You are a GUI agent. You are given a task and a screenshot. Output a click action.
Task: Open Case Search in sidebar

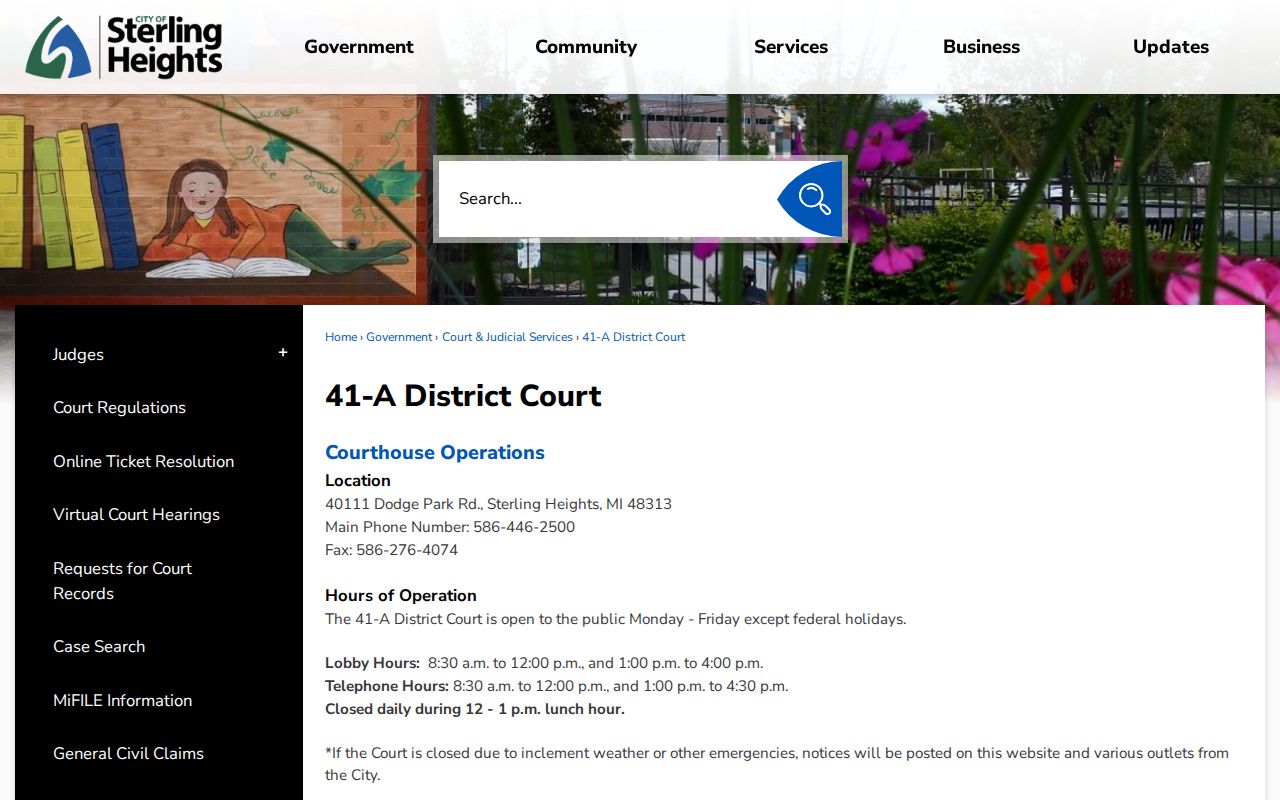[99, 647]
